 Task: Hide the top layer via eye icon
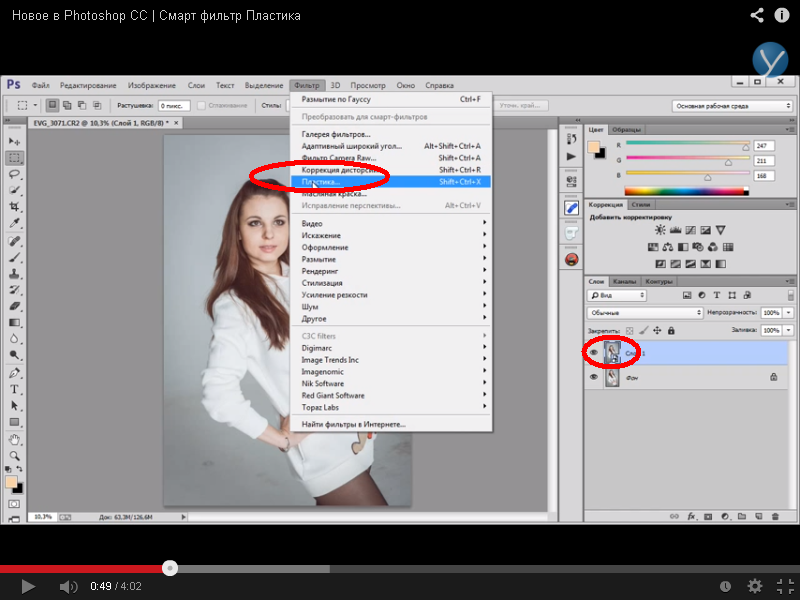click(594, 353)
